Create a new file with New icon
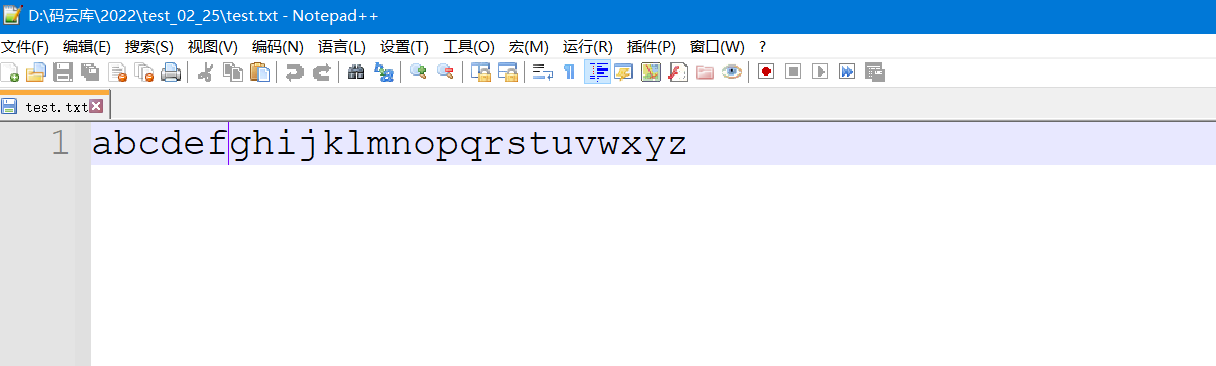 tap(10, 71)
